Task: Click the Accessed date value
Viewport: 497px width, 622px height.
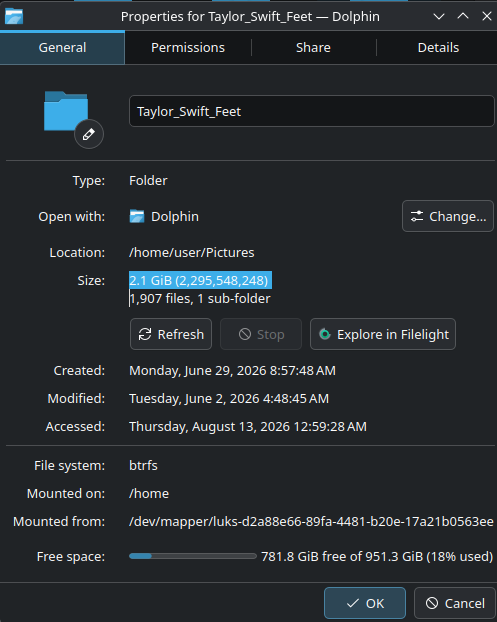Action: point(248,426)
